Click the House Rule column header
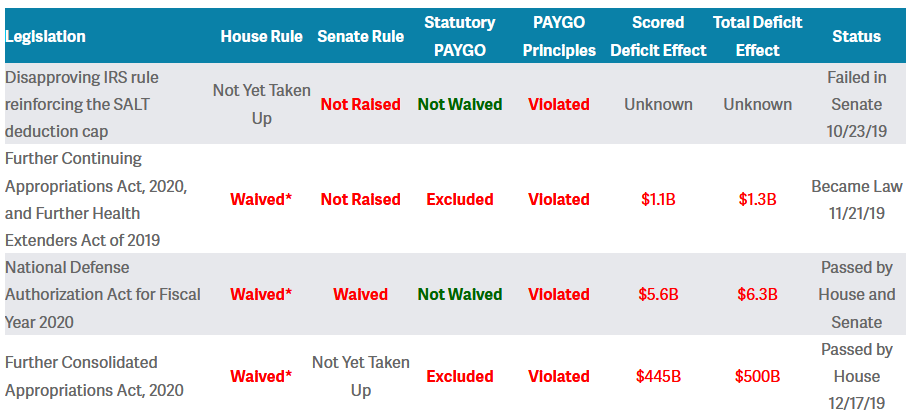911x419 pixels. coord(261,36)
